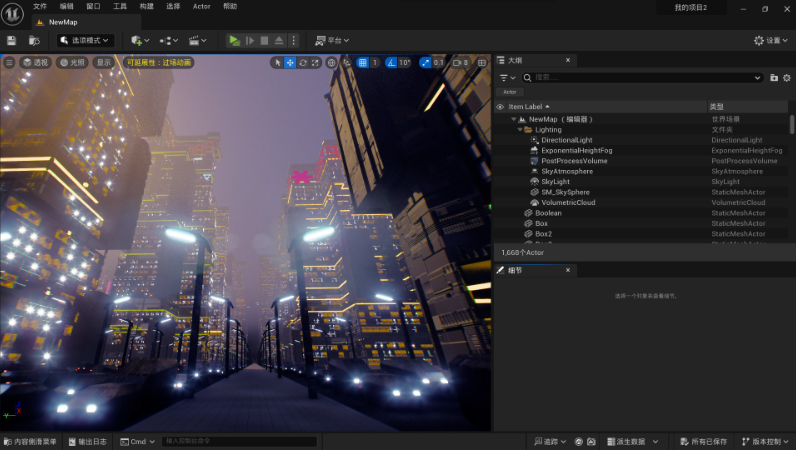Open the selection mode dropdown (选项模式)
Viewport: 796px width, 450px height.
85,40
